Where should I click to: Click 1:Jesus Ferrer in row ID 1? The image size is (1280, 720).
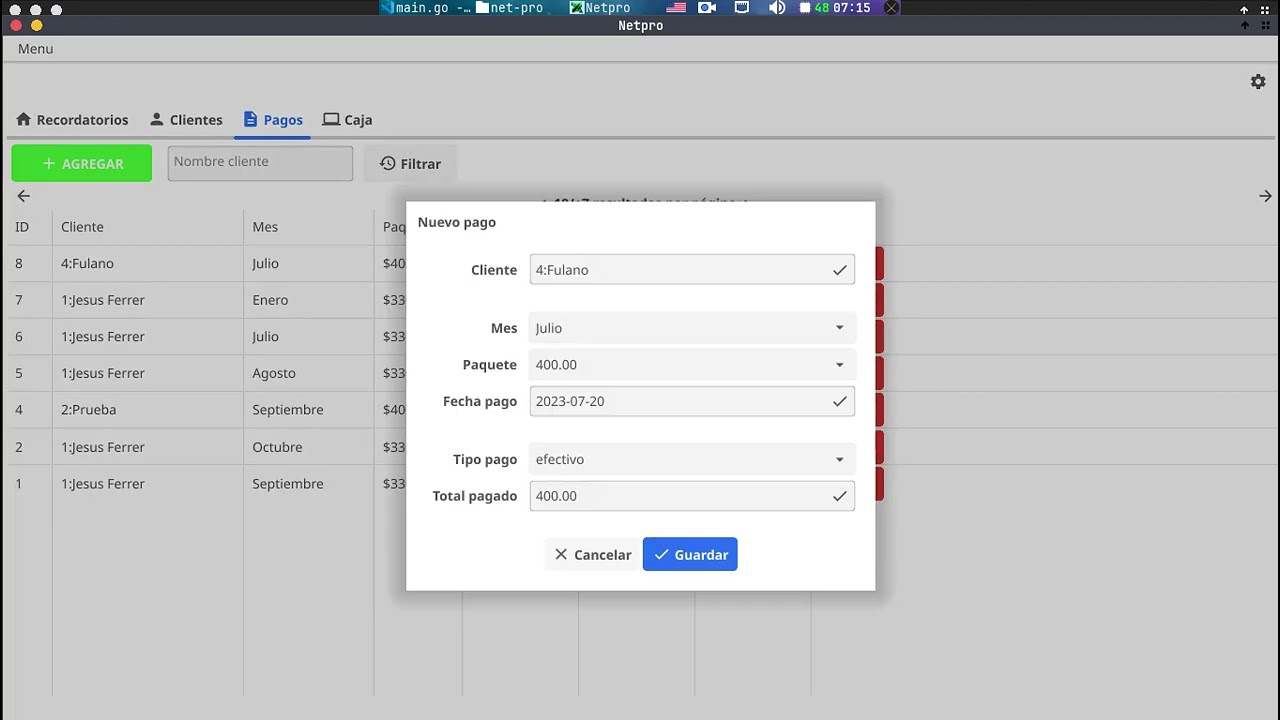click(103, 484)
